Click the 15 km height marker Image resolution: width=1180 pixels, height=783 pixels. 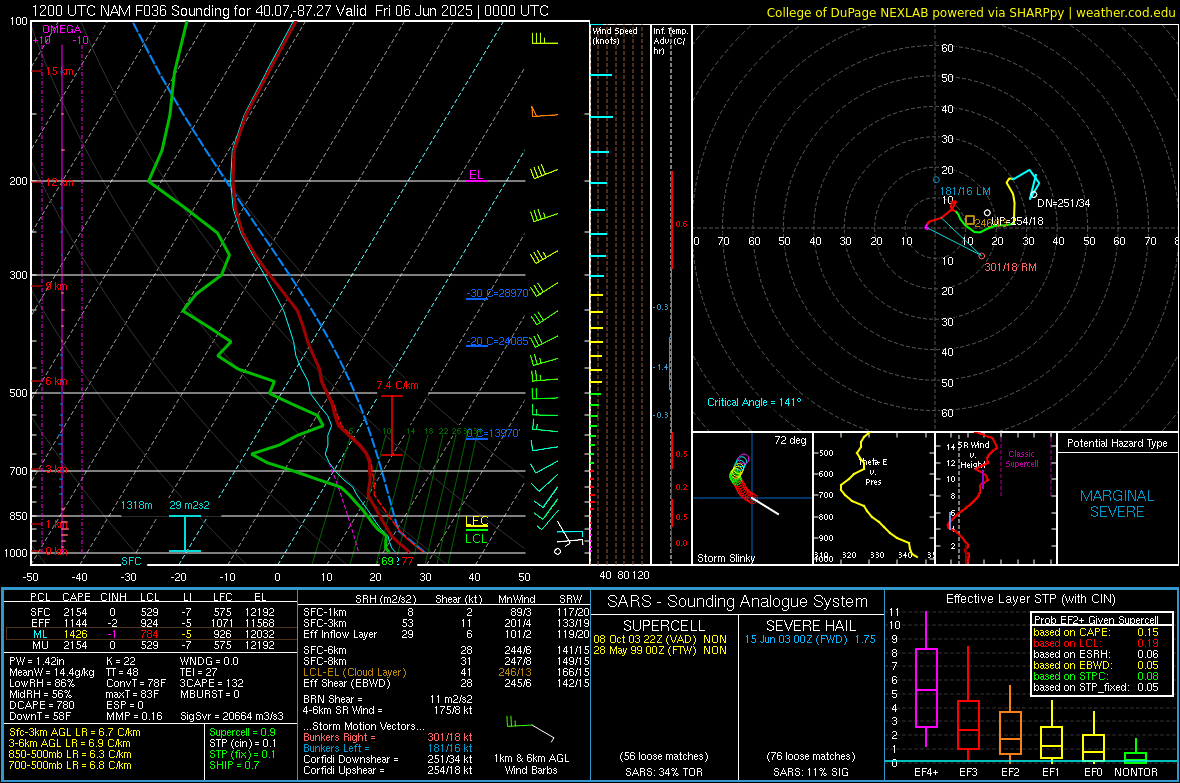59,72
